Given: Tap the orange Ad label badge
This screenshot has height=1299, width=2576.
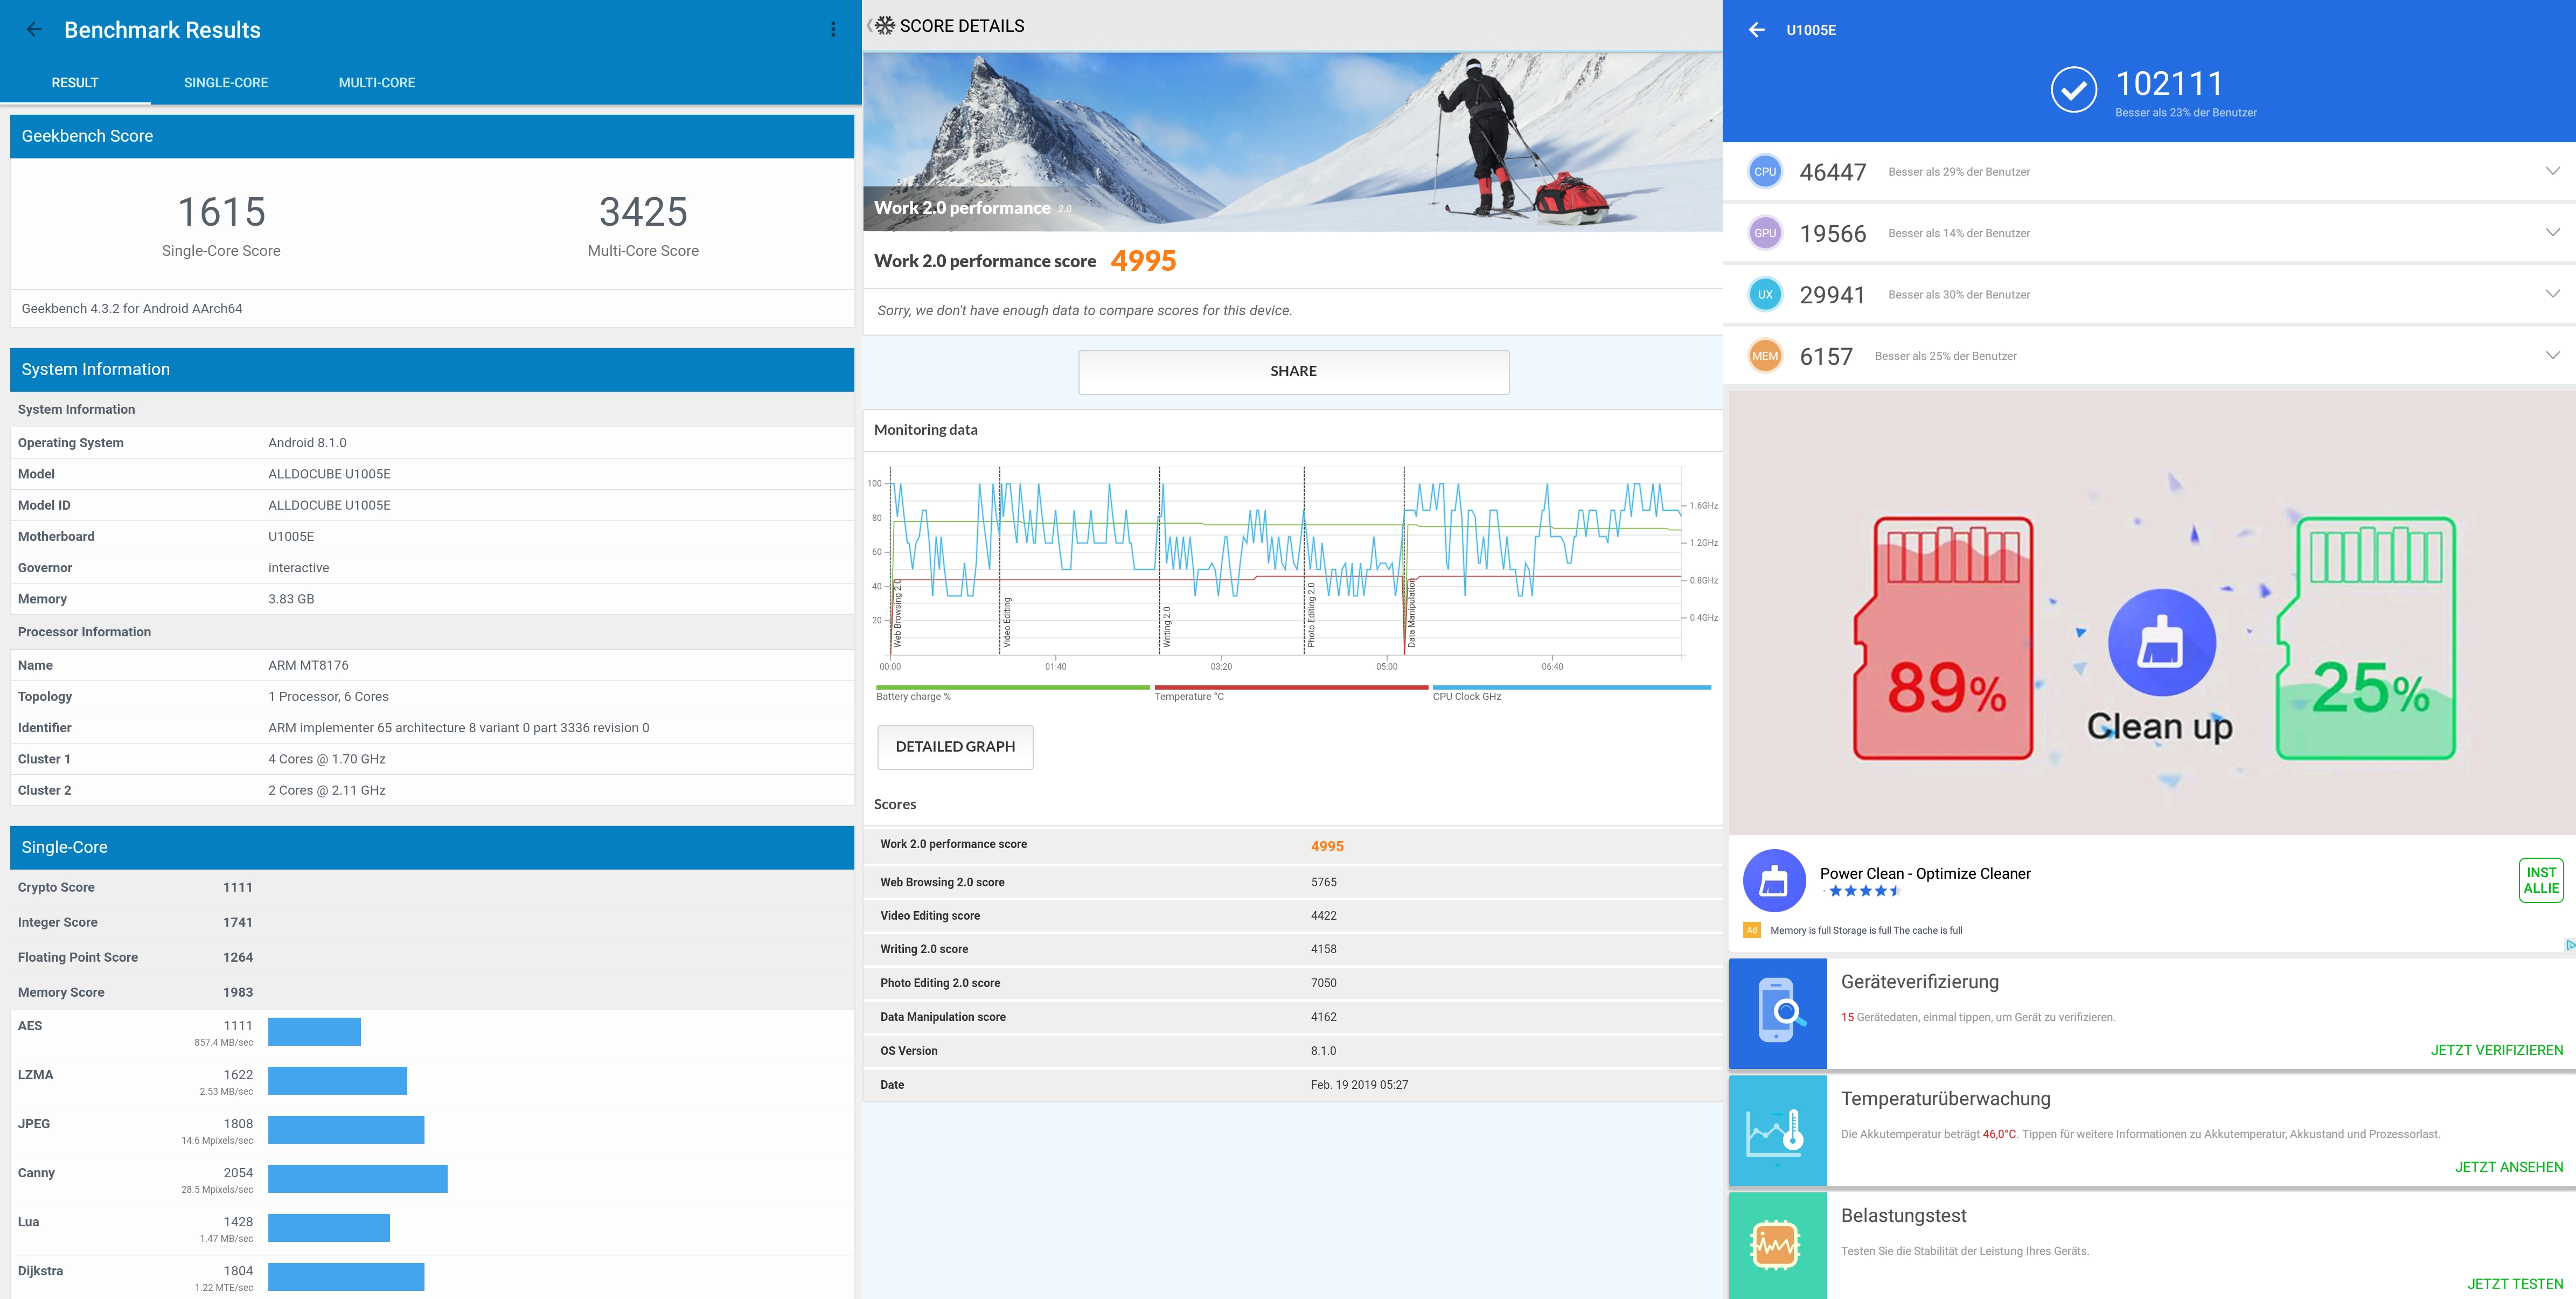Looking at the screenshot, I should 1751,930.
